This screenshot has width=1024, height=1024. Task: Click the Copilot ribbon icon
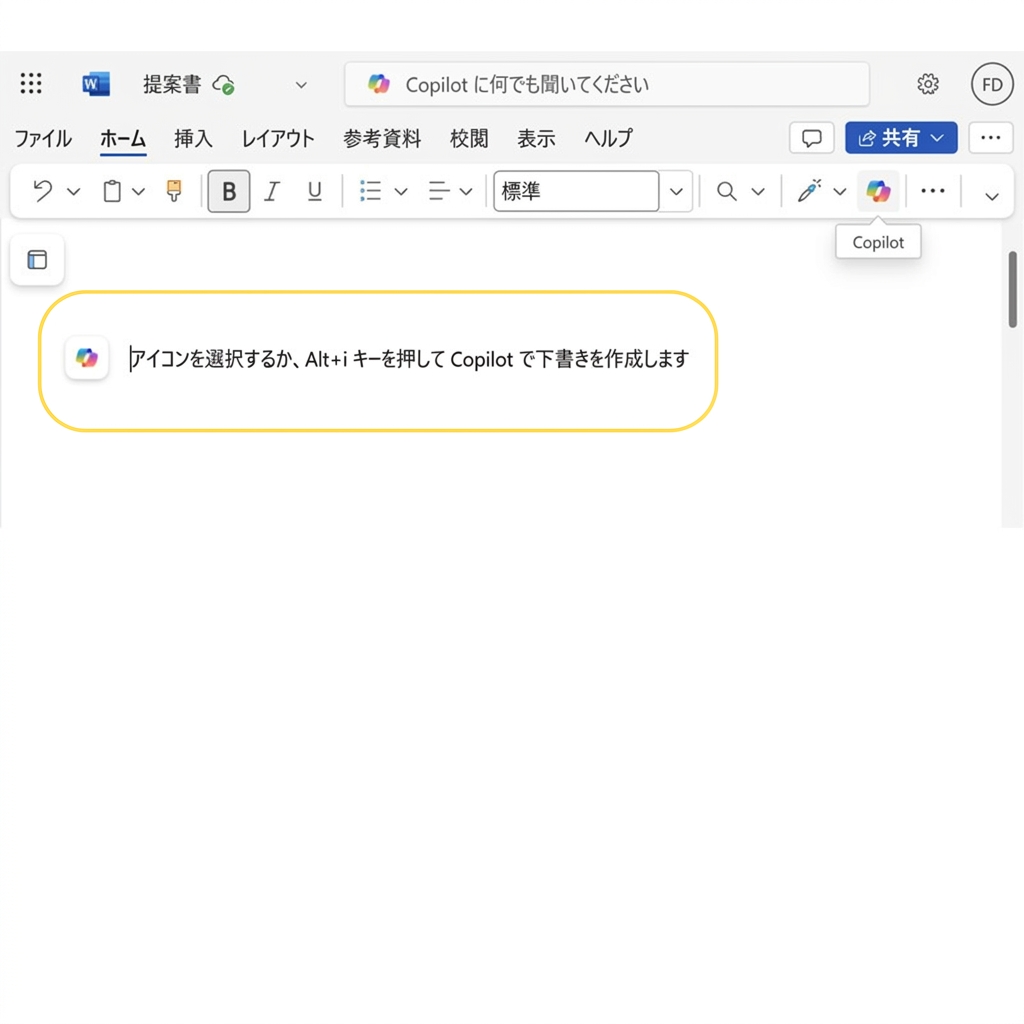pos(878,191)
